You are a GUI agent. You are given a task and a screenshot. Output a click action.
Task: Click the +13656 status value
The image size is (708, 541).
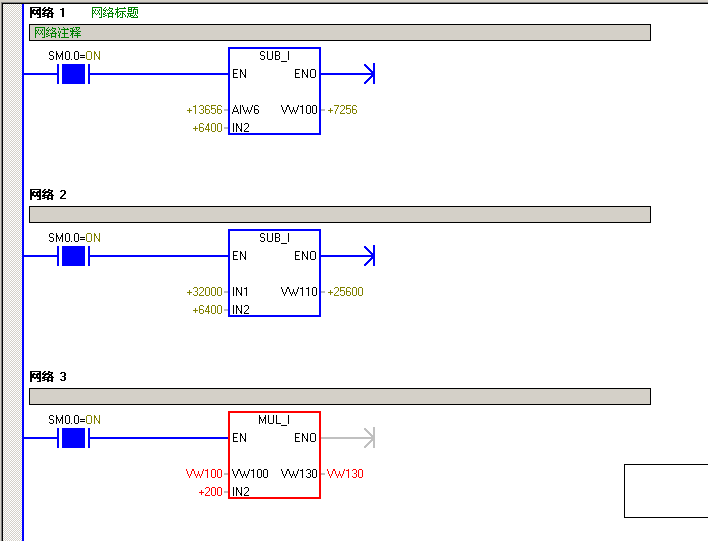tap(204, 110)
